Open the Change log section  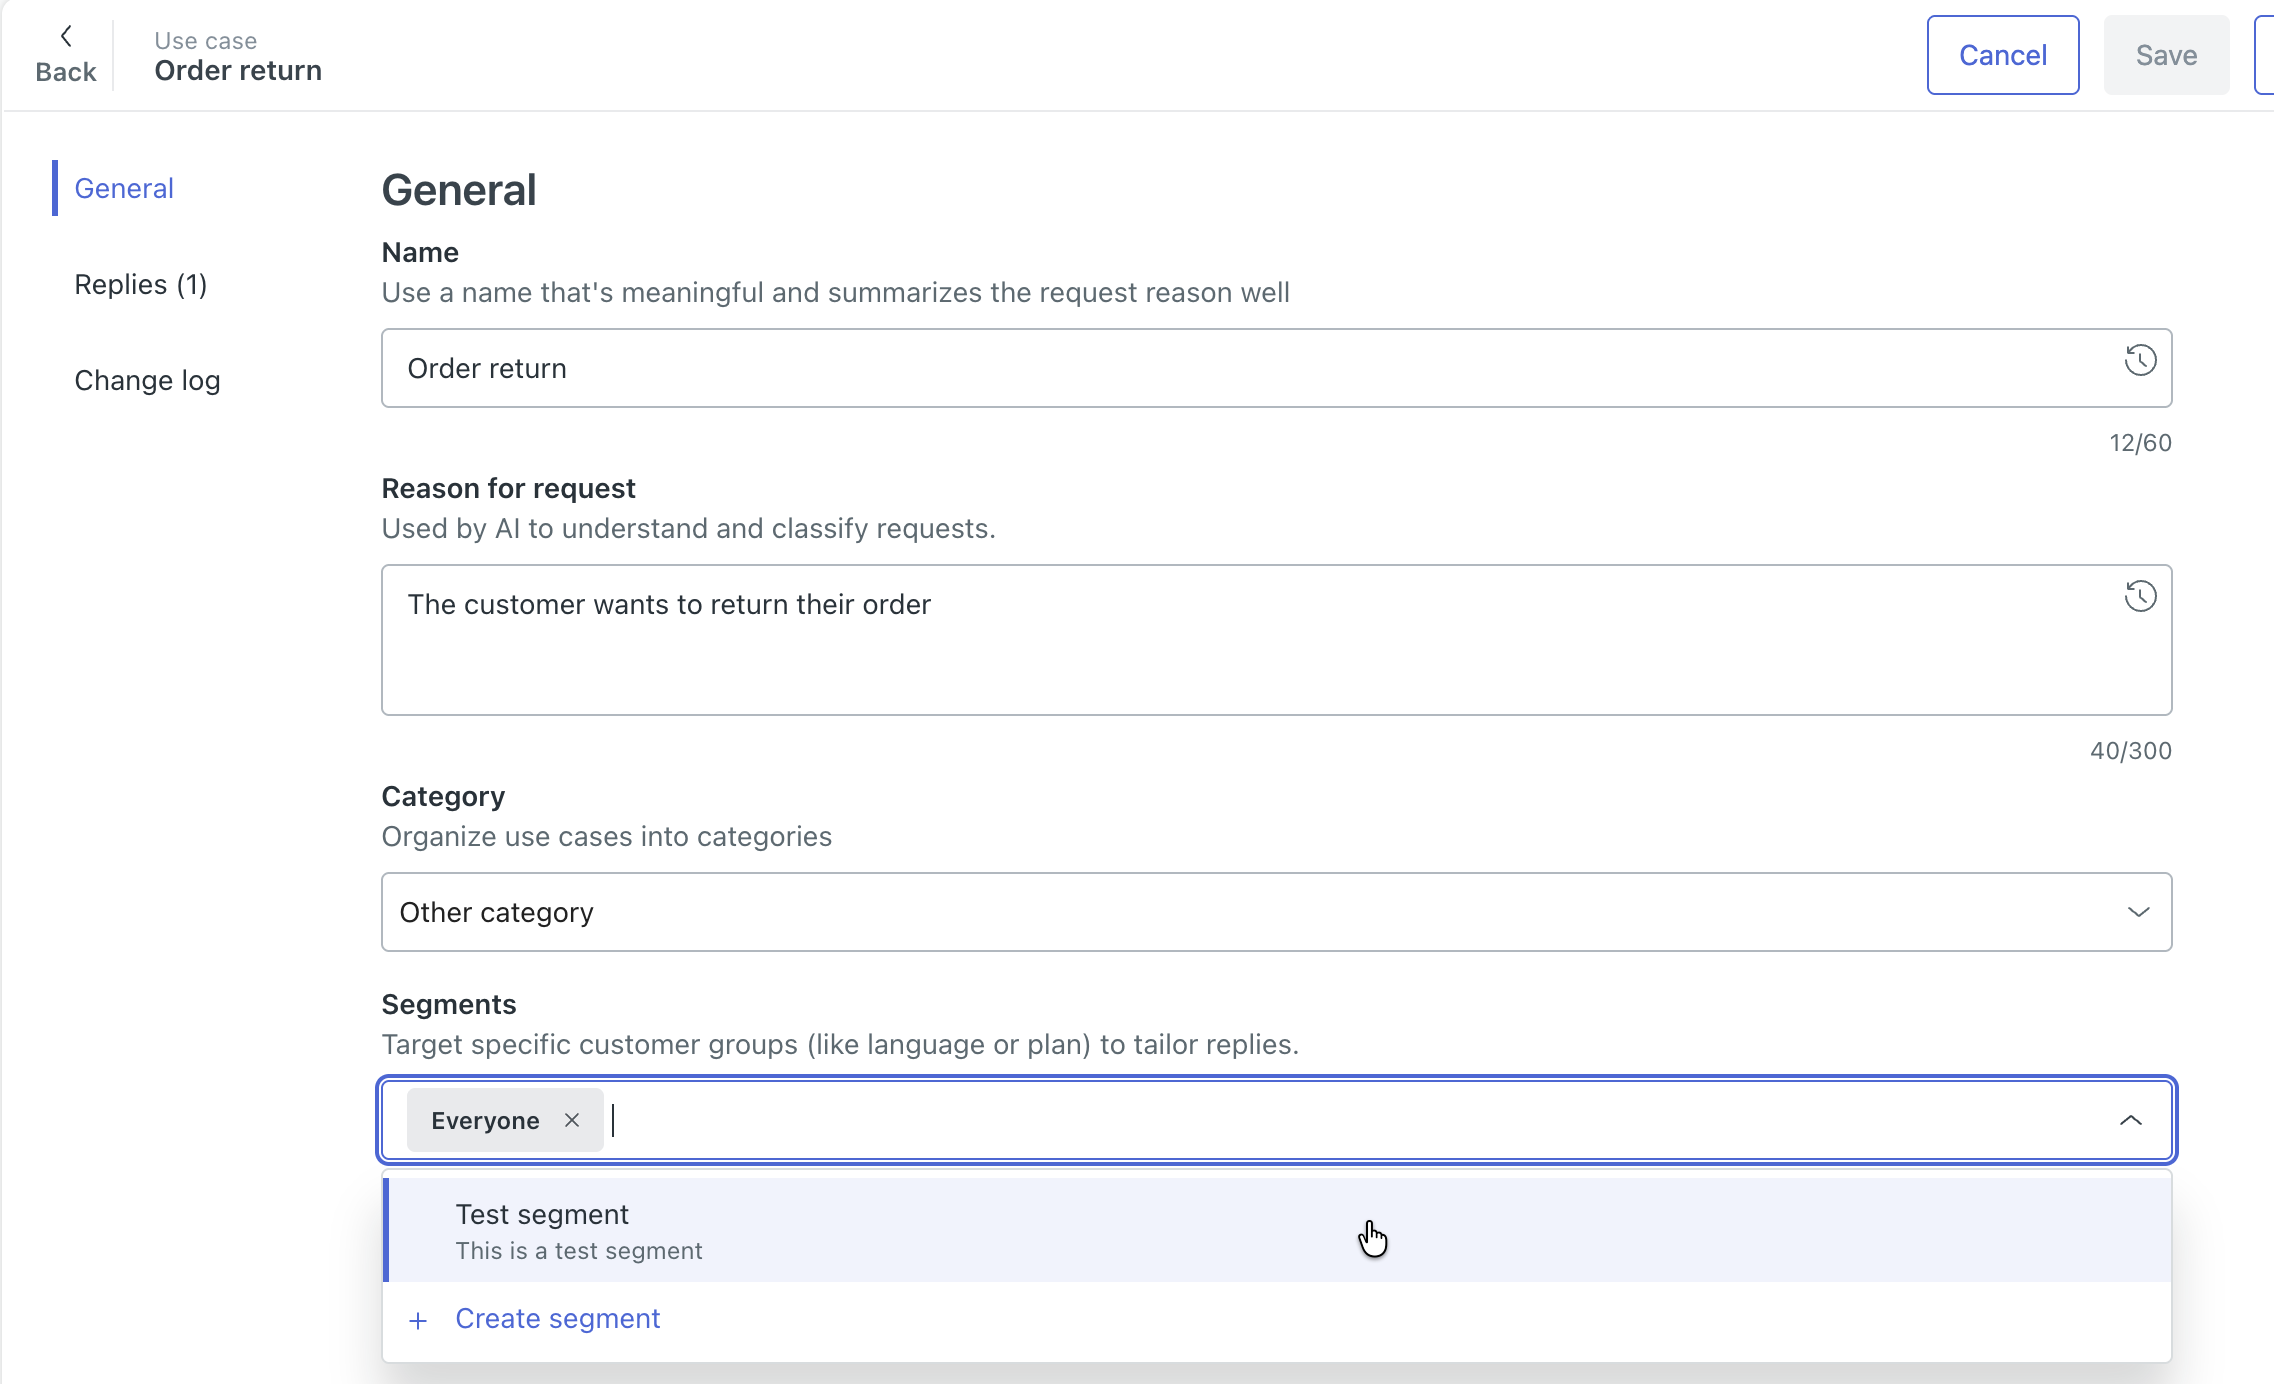pyautogui.click(x=147, y=380)
